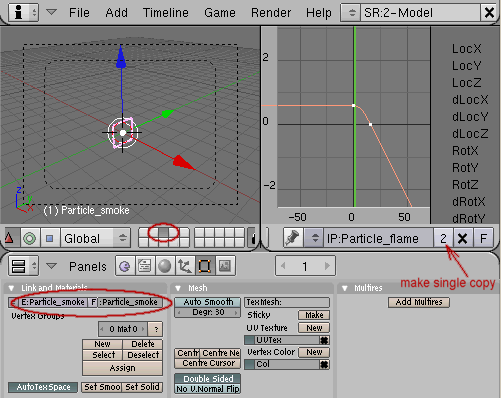Open the buttons window type selector icon

(x=23, y=266)
